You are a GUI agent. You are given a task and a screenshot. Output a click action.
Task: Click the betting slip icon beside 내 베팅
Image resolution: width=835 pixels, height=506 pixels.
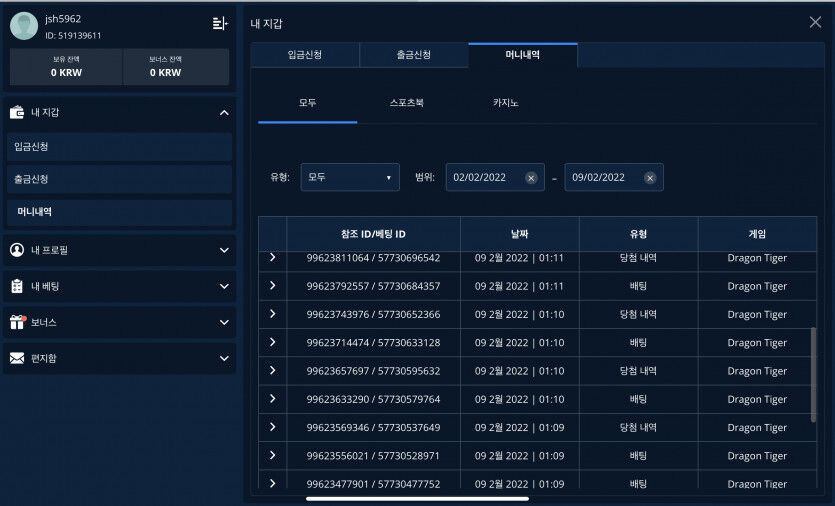click(x=17, y=286)
